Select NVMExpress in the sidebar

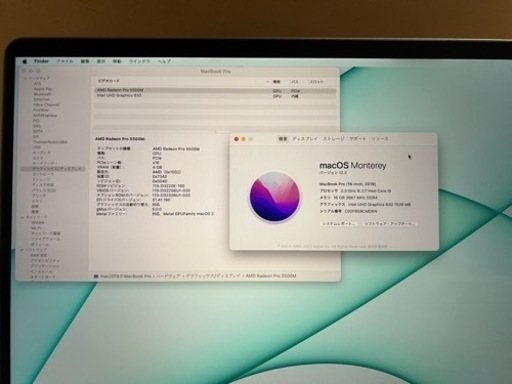pyautogui.click(x=45, y=115)
